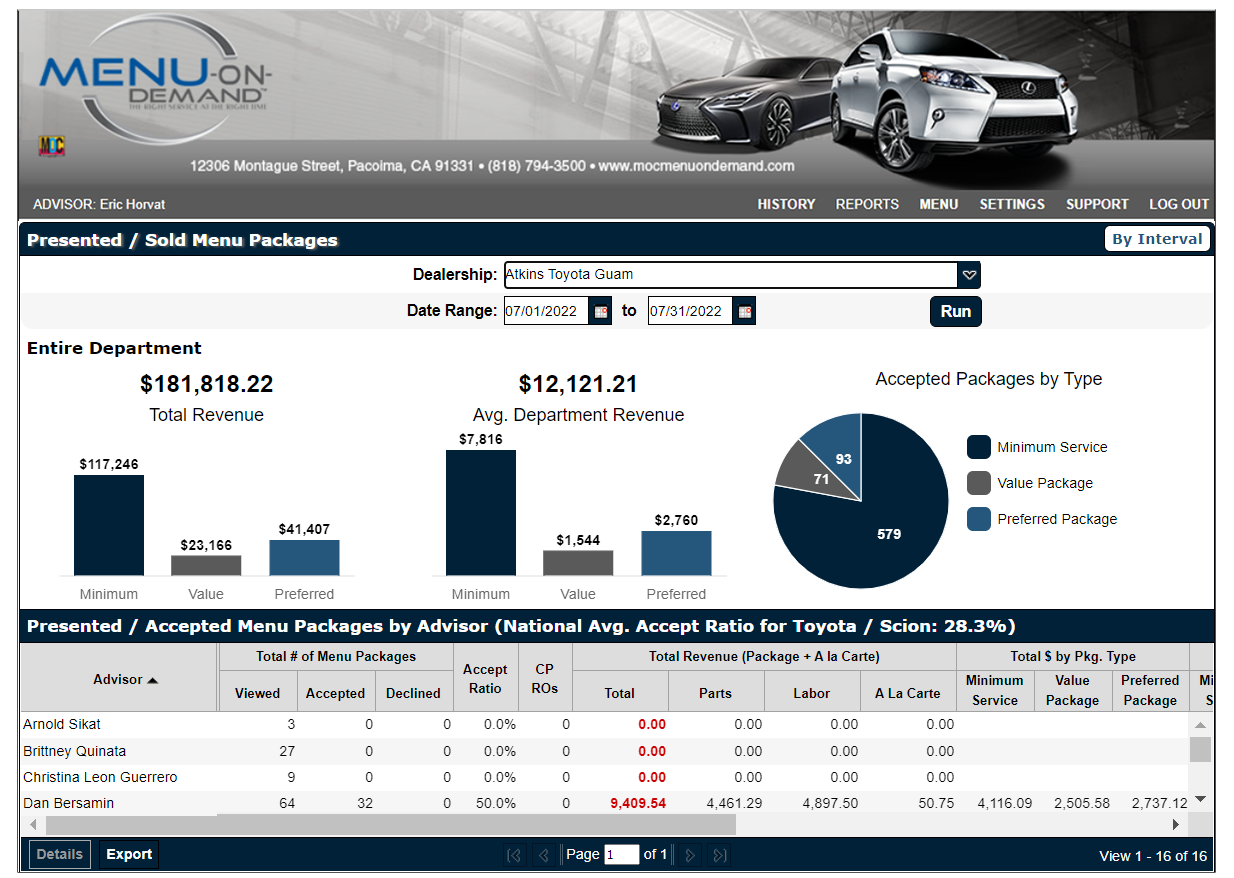Go to last page pager icon
Viewport: 1234px width, 878px height.
pyautogui.click(x=720, y=855)
